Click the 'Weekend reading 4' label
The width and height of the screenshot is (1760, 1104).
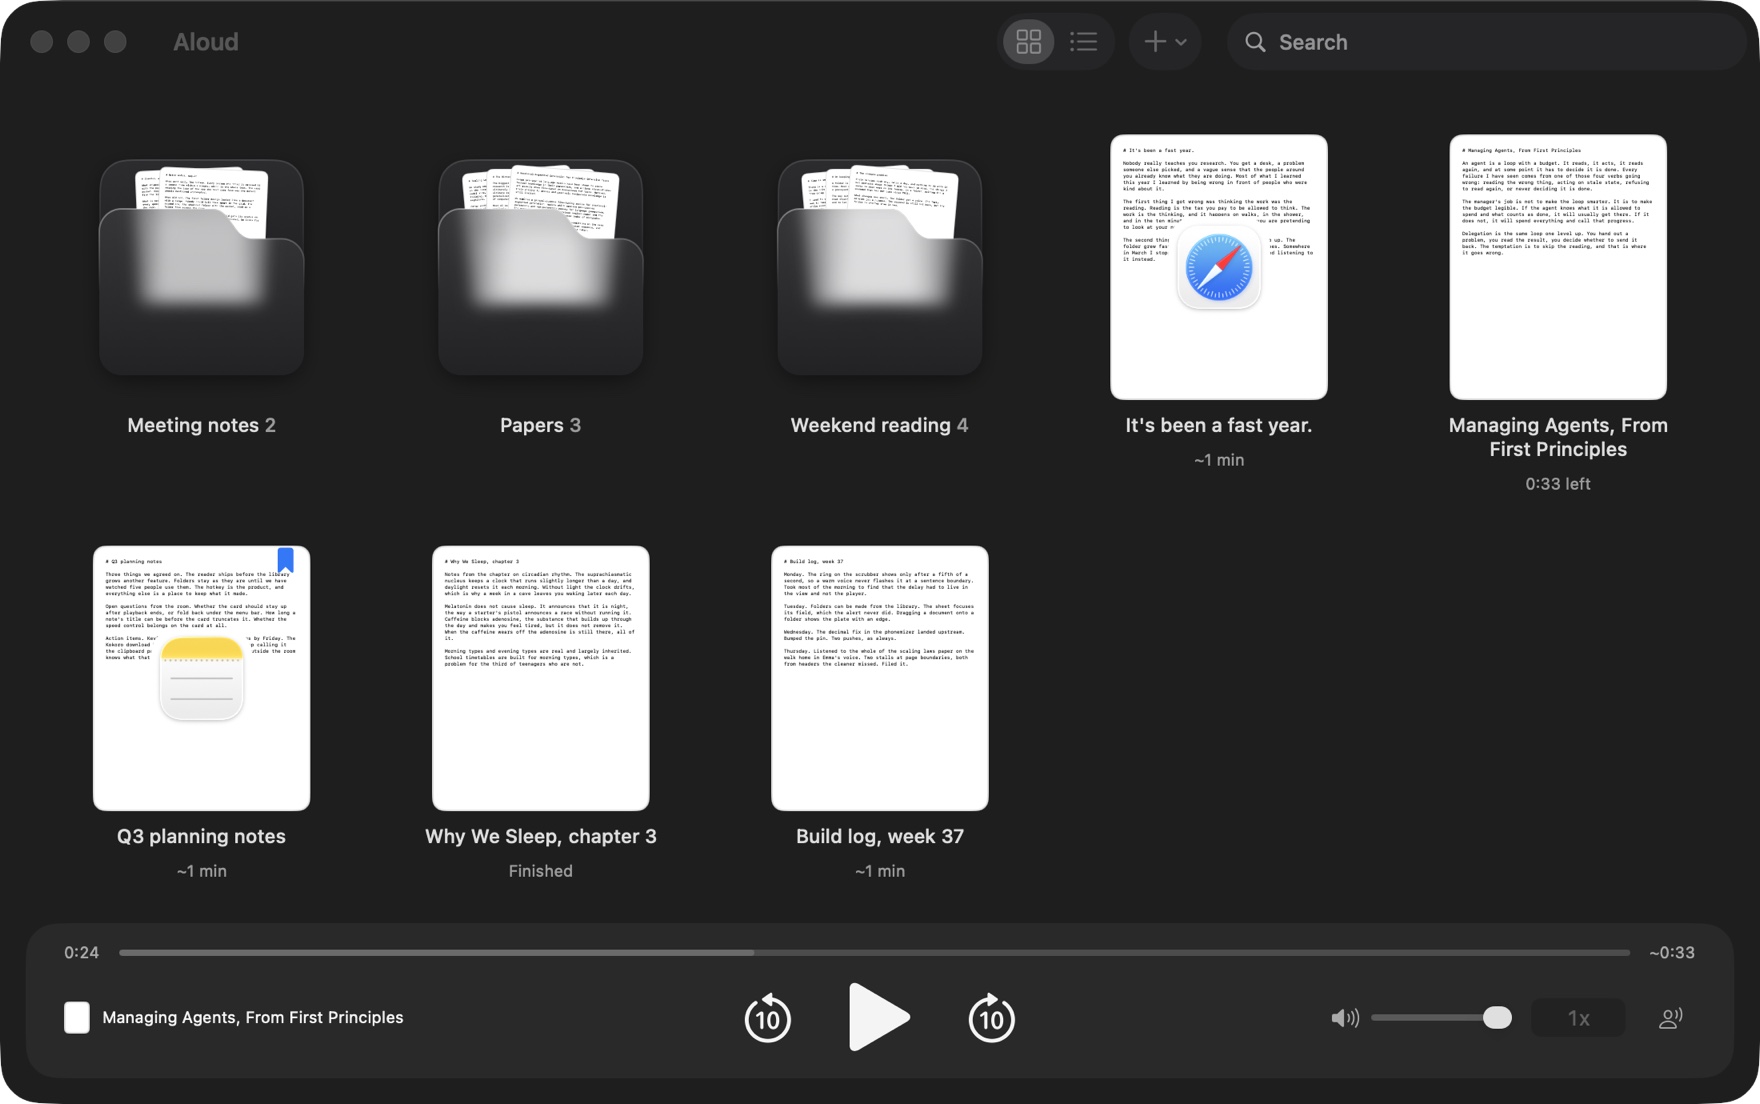click(879, 425)
